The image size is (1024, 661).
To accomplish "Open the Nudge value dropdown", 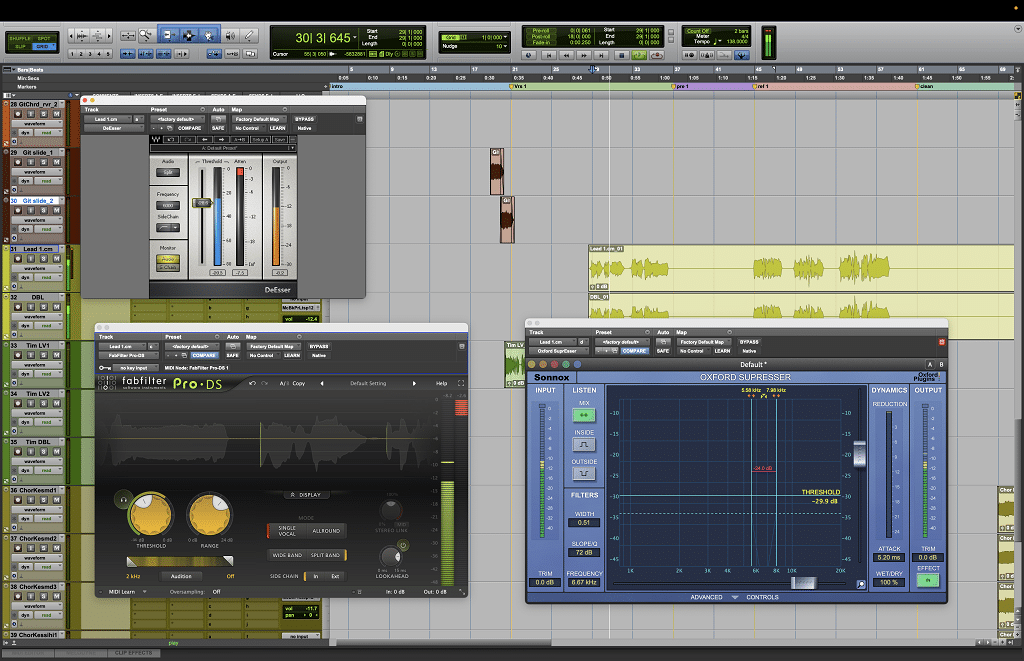I will (x=505, y=46).
